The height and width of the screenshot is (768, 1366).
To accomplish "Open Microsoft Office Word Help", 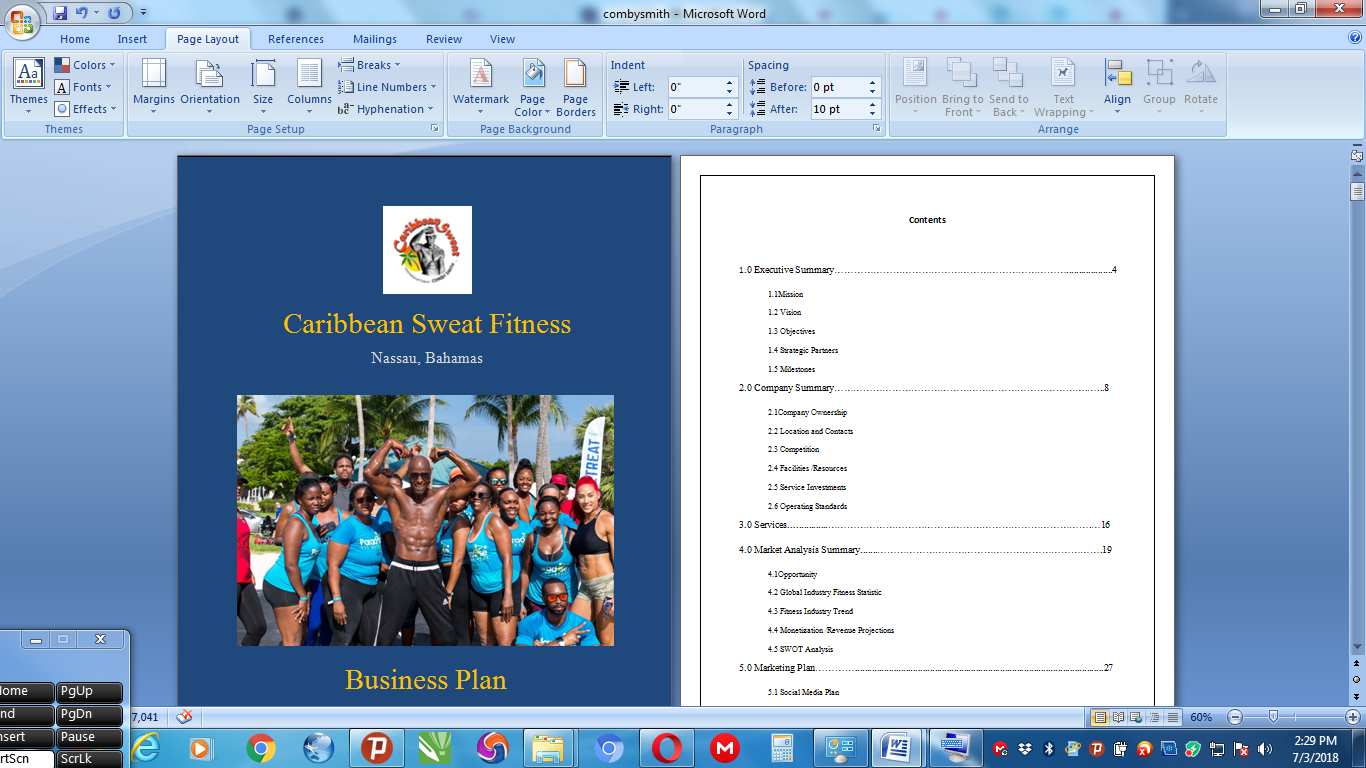I will (1355, 38).
